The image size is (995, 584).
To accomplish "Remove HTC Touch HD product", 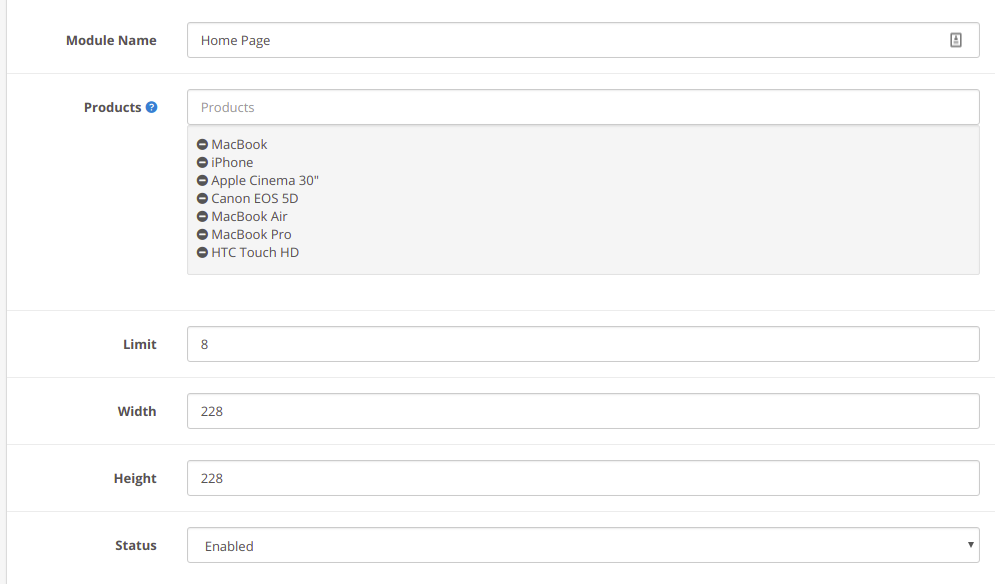I will click(202, 253).
